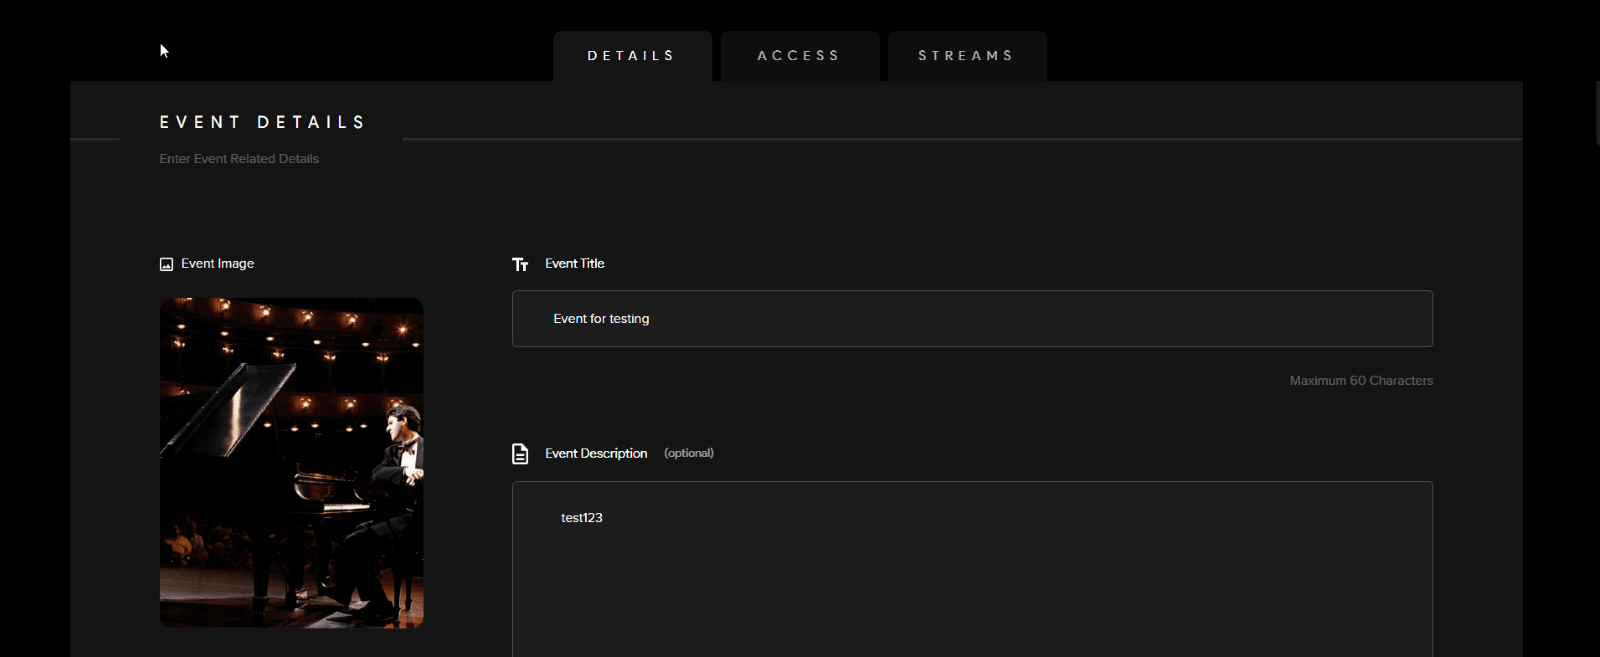Screen dimensions: 1600x657
Task: Click the 'Event for testing' title text
Action: coord(601,319)
